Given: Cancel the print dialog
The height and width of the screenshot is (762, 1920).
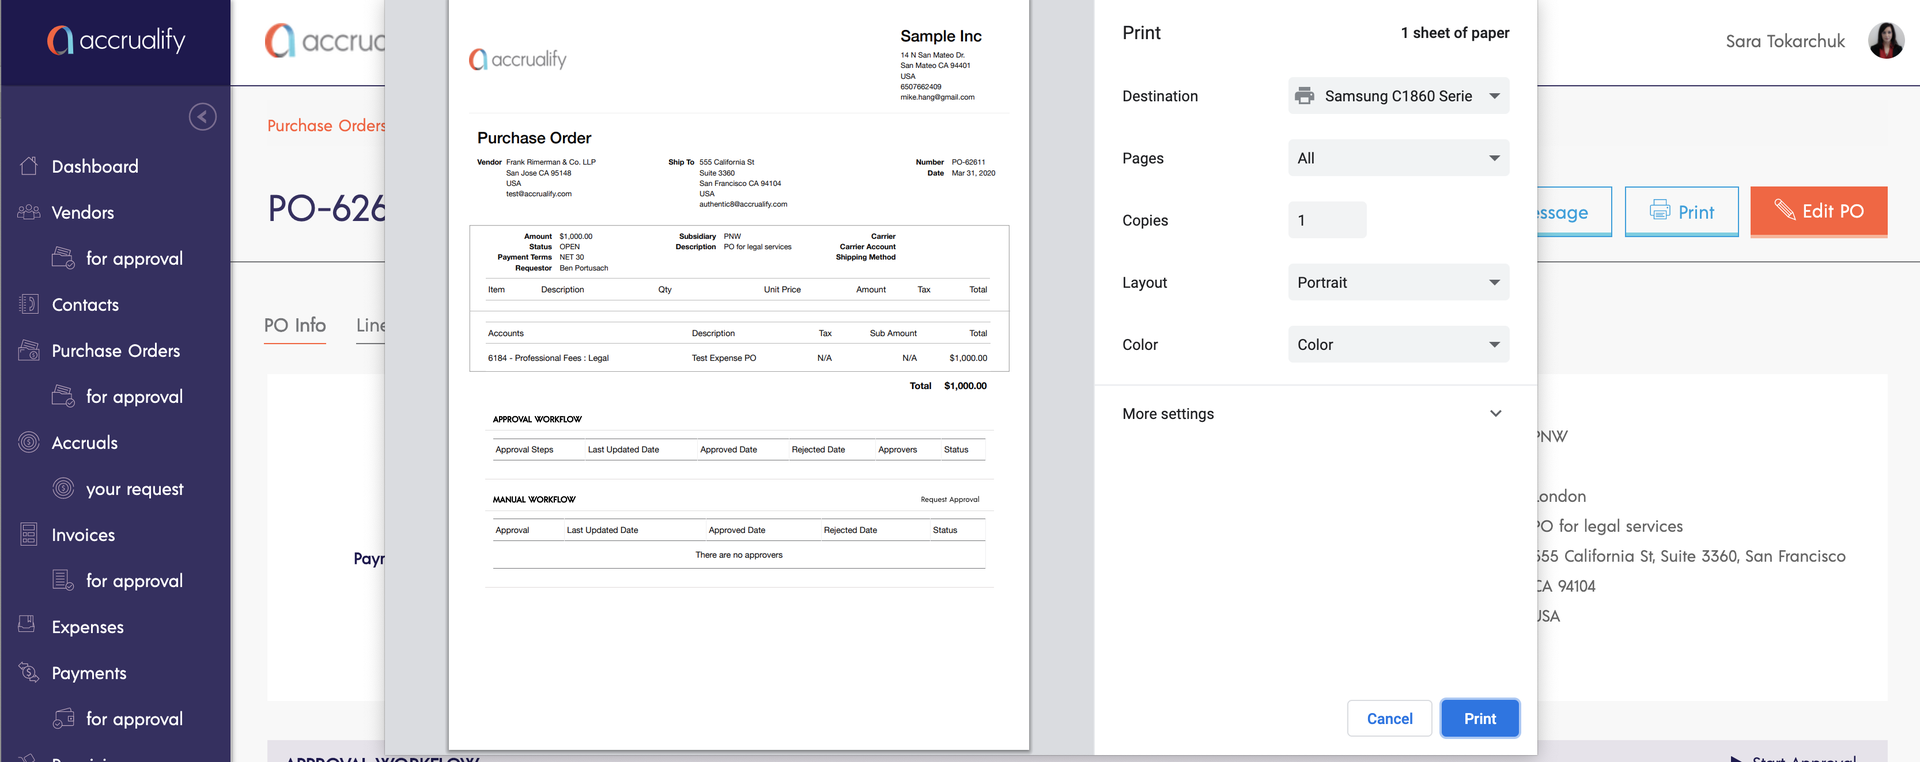Looking at the screenshot, I should point(1389,719).
